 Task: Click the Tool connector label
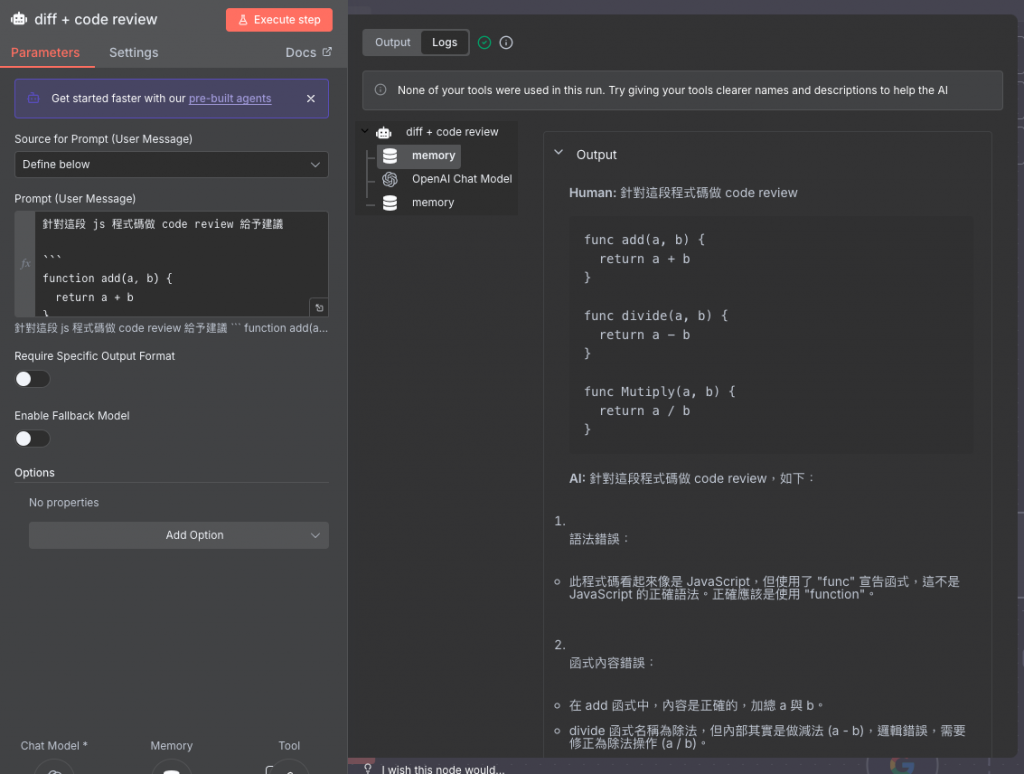[x=289, y=745]
